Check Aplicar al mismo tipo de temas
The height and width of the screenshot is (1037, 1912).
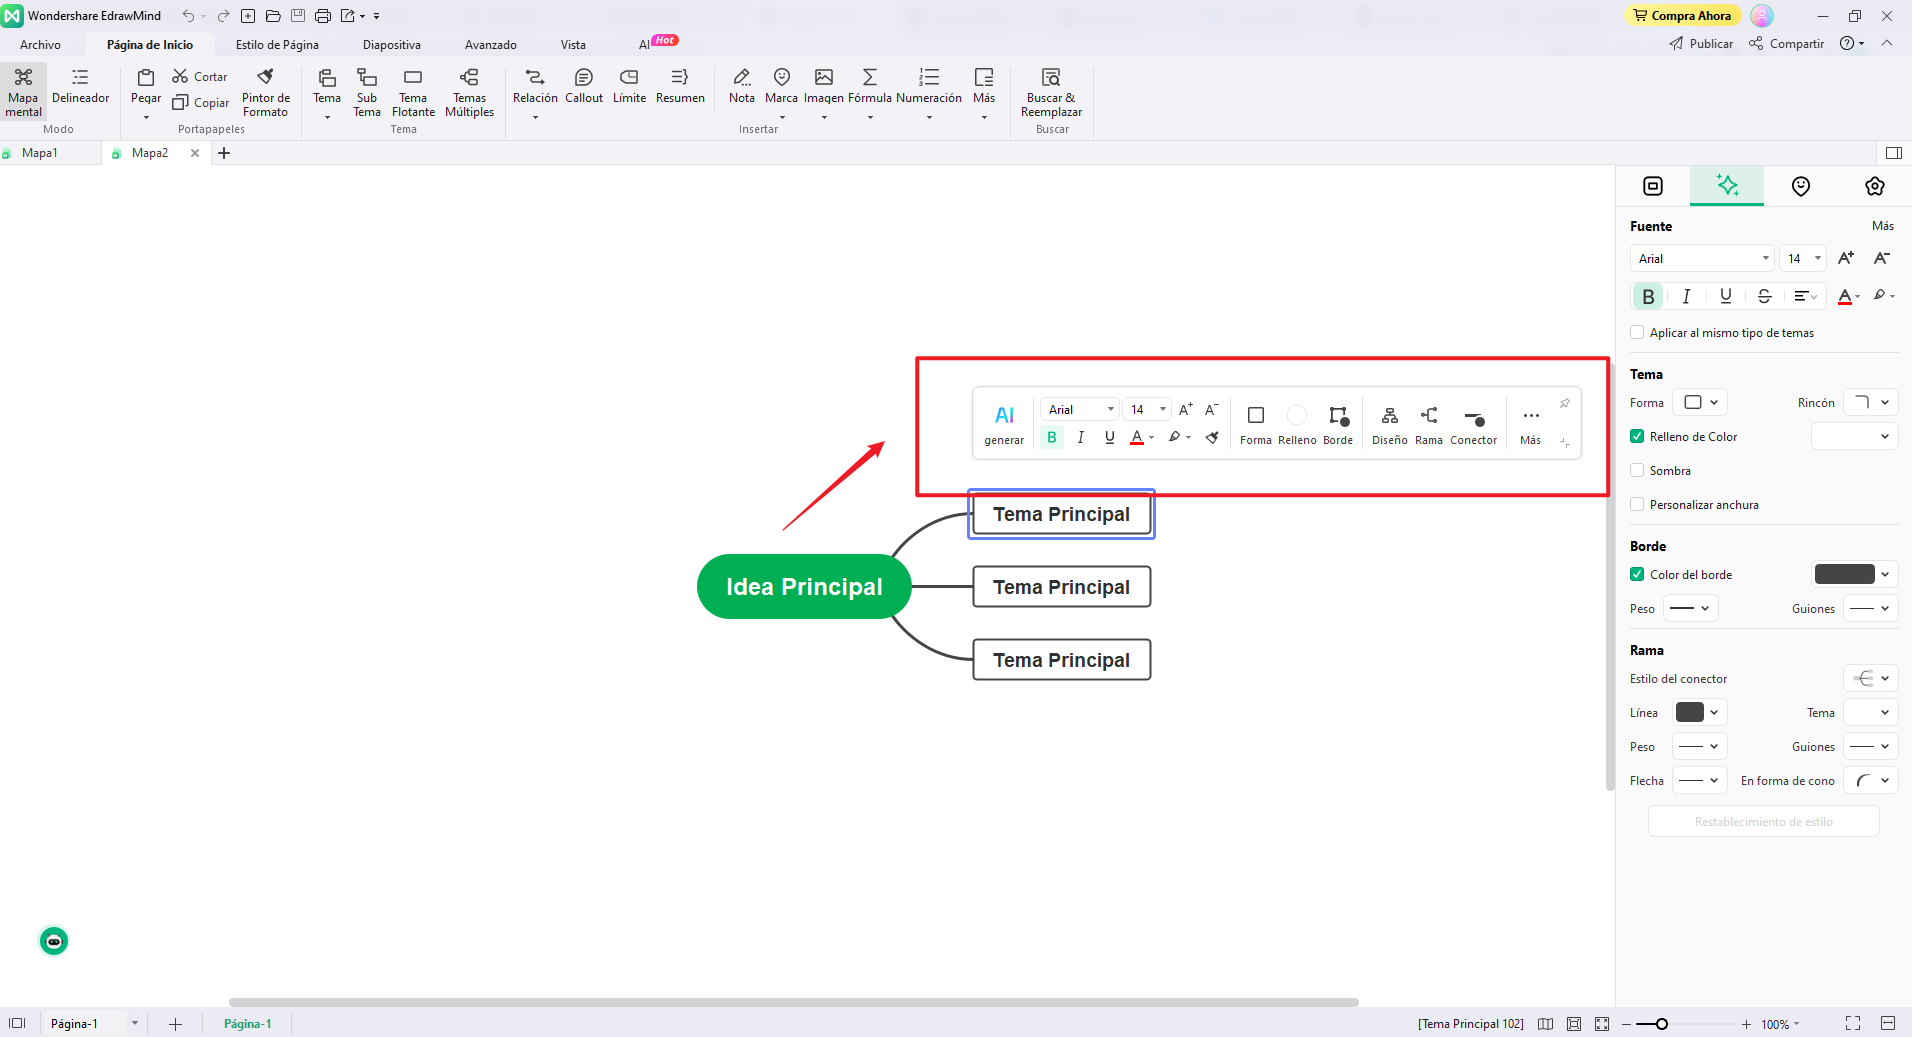(1638, 332)
